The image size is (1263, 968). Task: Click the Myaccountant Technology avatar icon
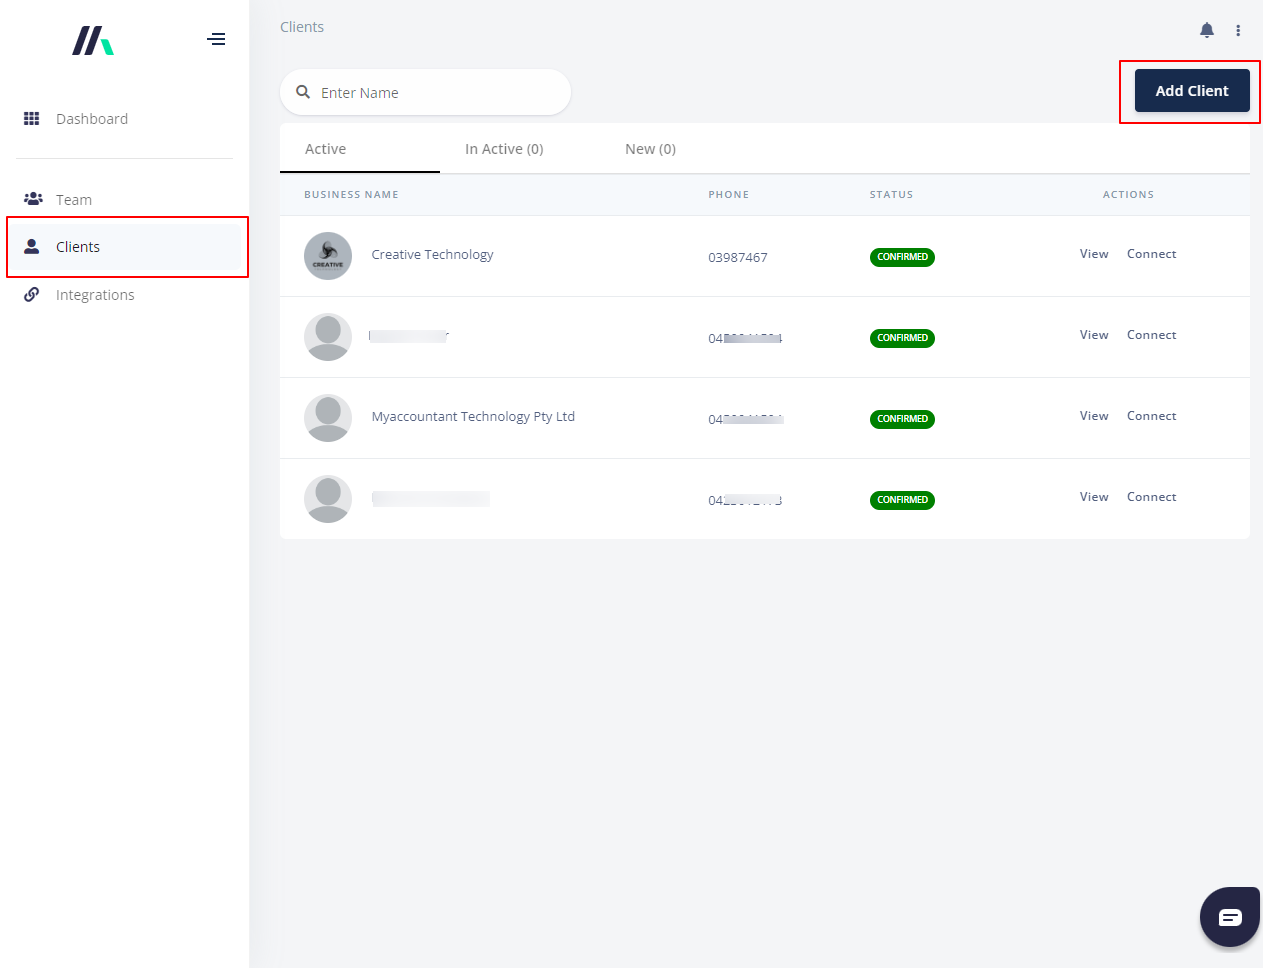click(x=328, y=418)
